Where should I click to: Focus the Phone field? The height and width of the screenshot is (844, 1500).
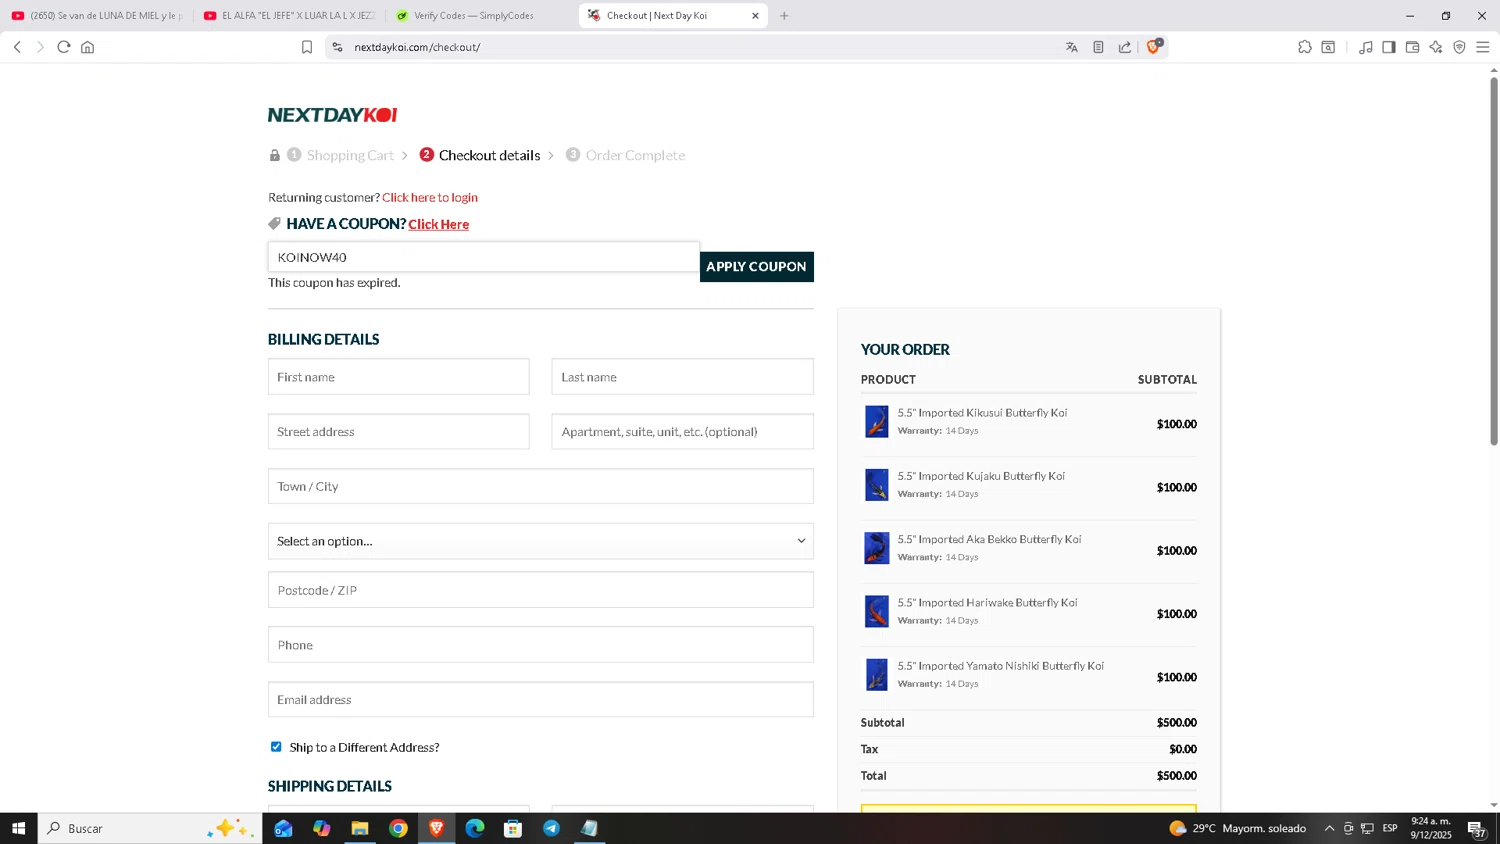tap(541, 645)
